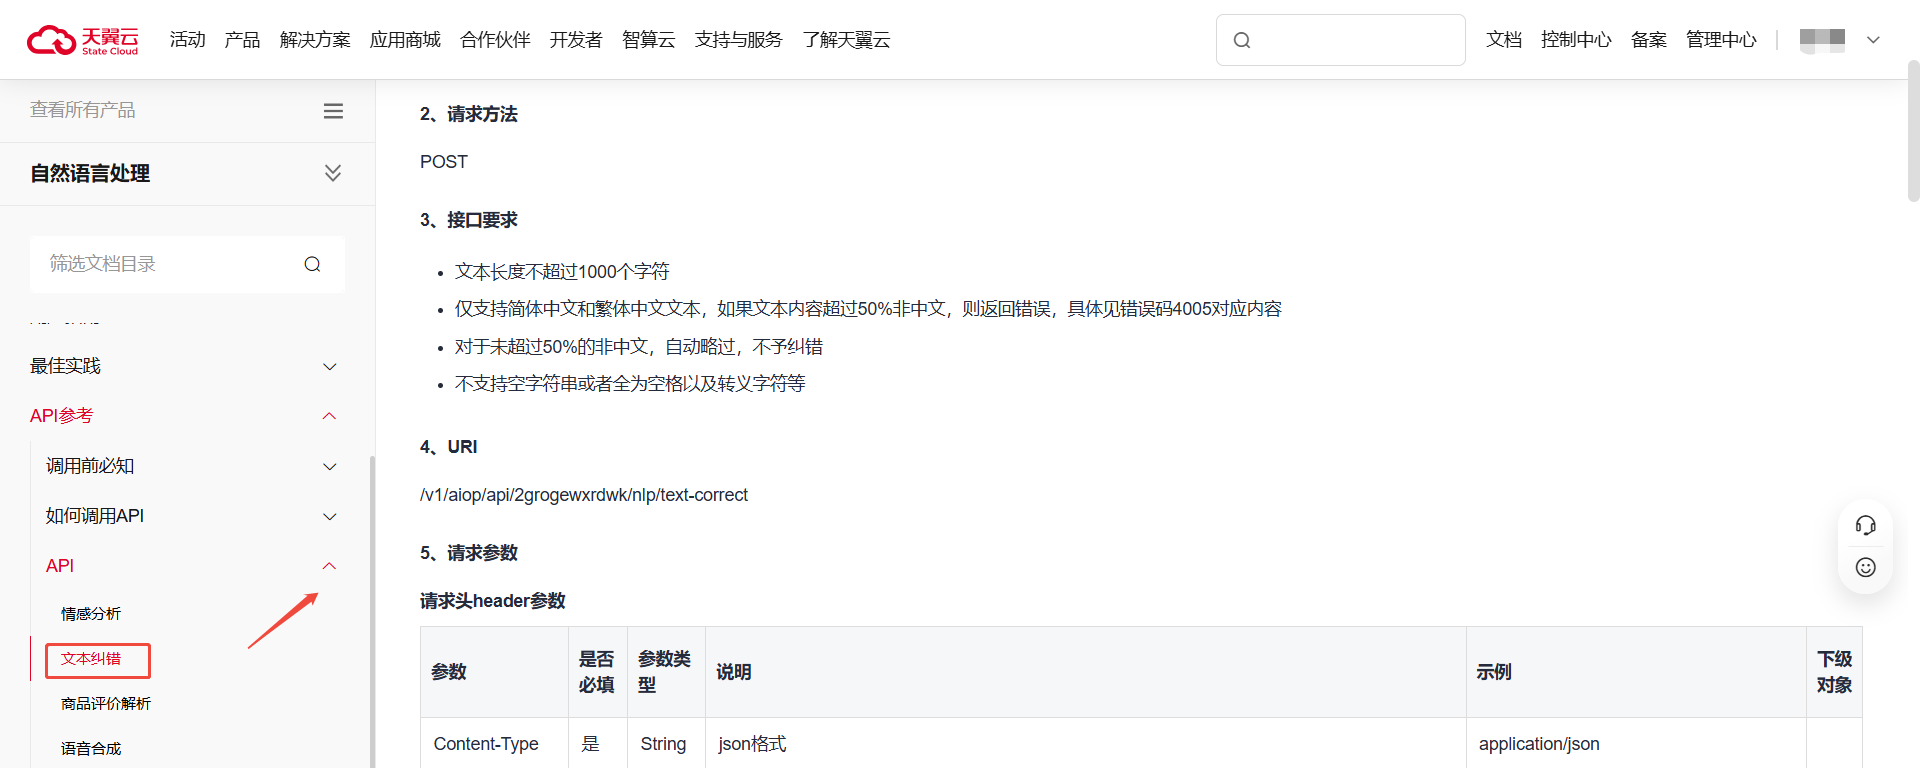Expand the user account dropdown arrow

(1873, 40)
